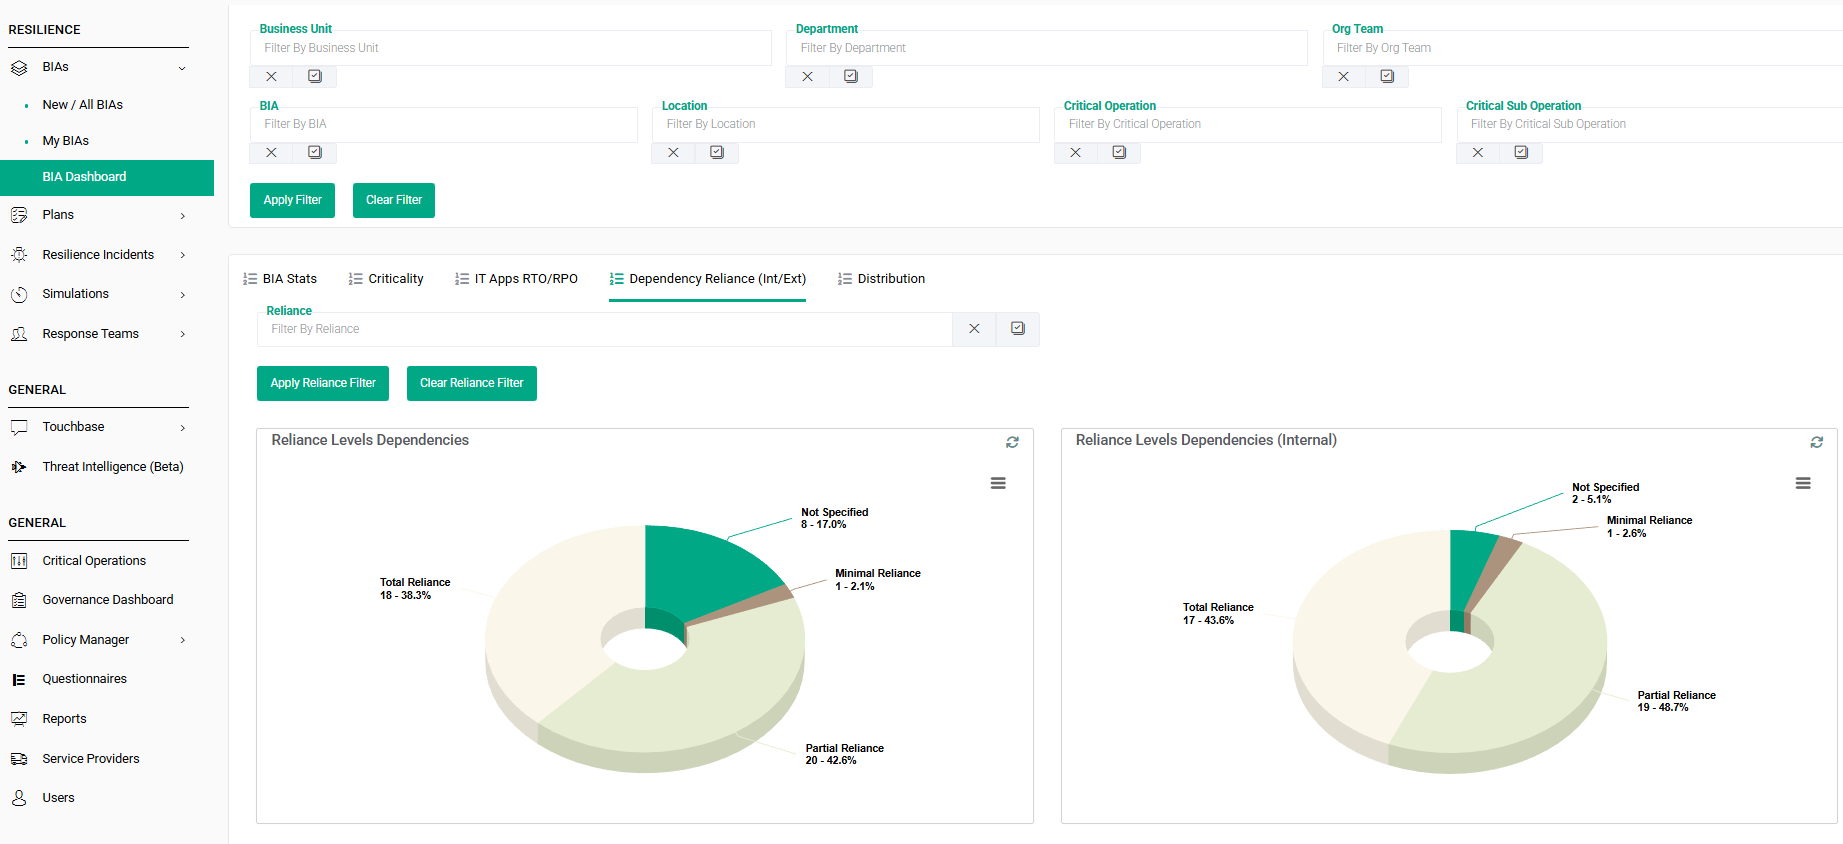The height and width of the screenshot is (844, 1843).
Task: Click the Threat Intelligence (Beta) icon
Action: 19,467
